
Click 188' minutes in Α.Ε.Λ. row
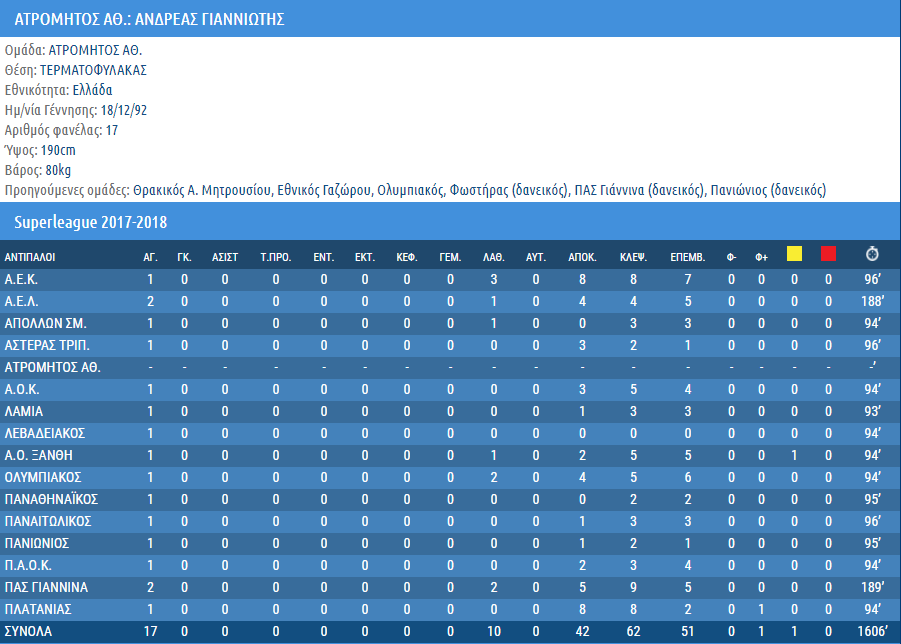(x=872, y=302)
